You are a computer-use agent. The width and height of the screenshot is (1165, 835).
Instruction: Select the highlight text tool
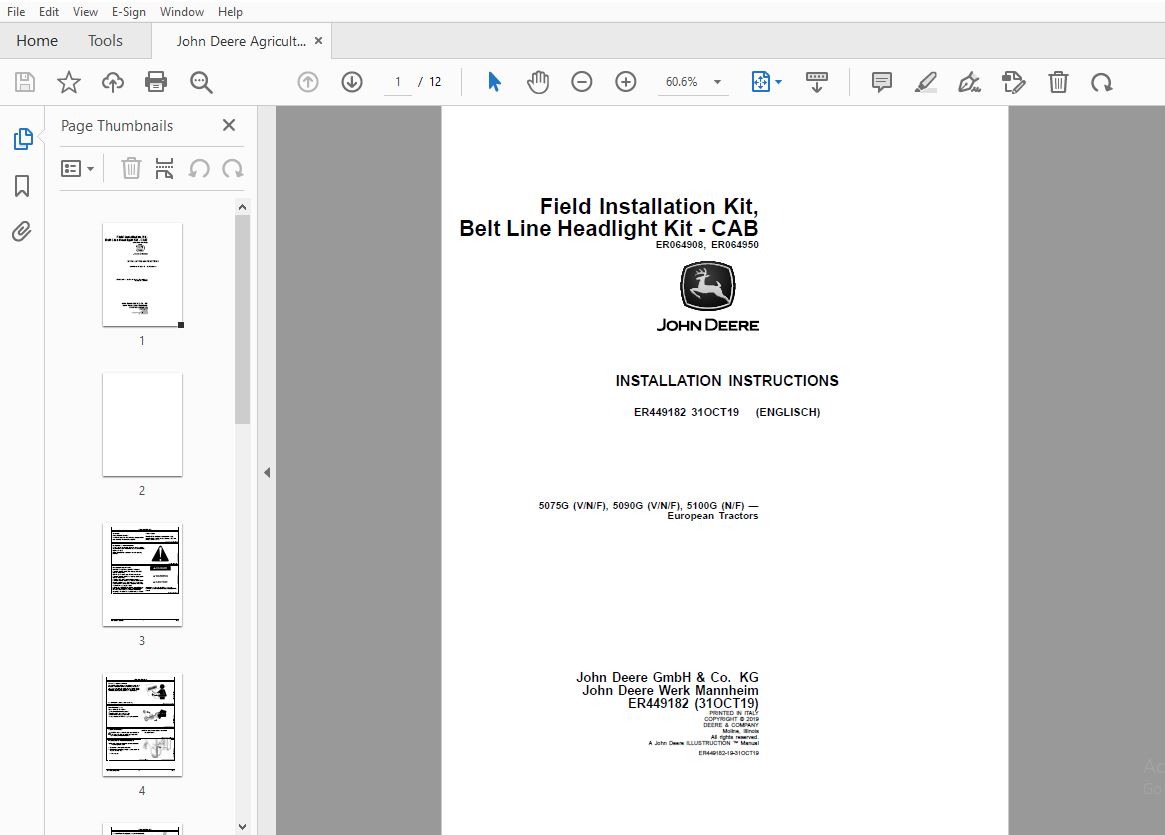(x=925, y=82)
